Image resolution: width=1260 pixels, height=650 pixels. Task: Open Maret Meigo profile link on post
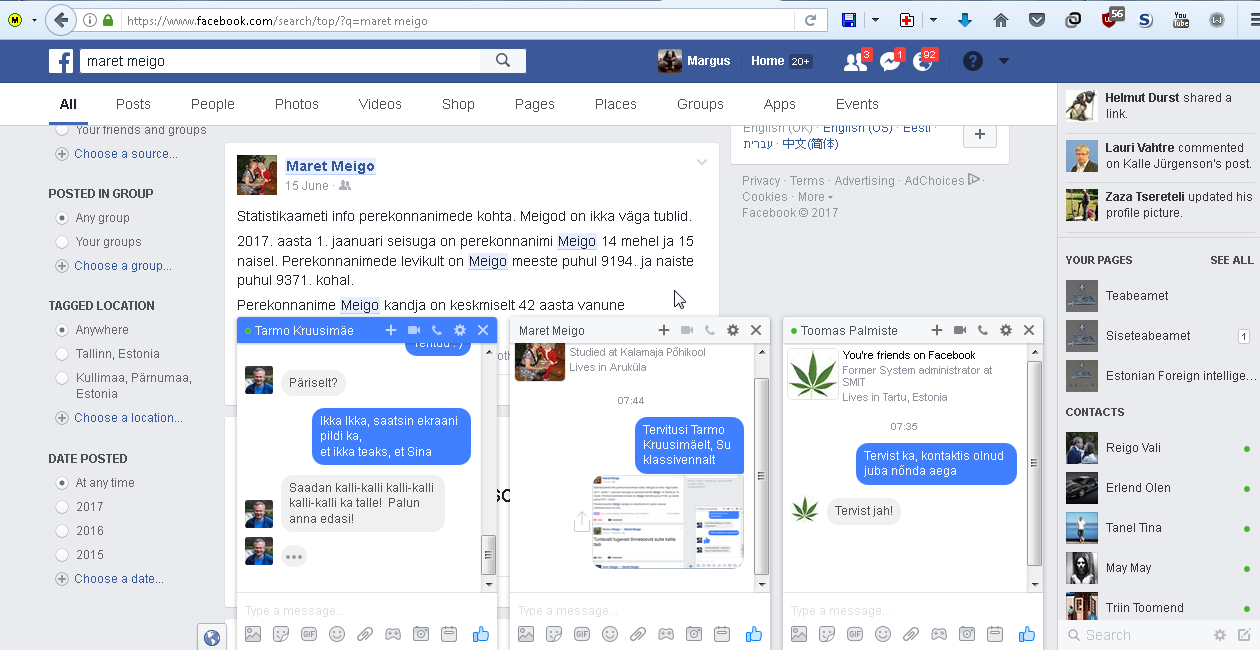pos(330,166)
